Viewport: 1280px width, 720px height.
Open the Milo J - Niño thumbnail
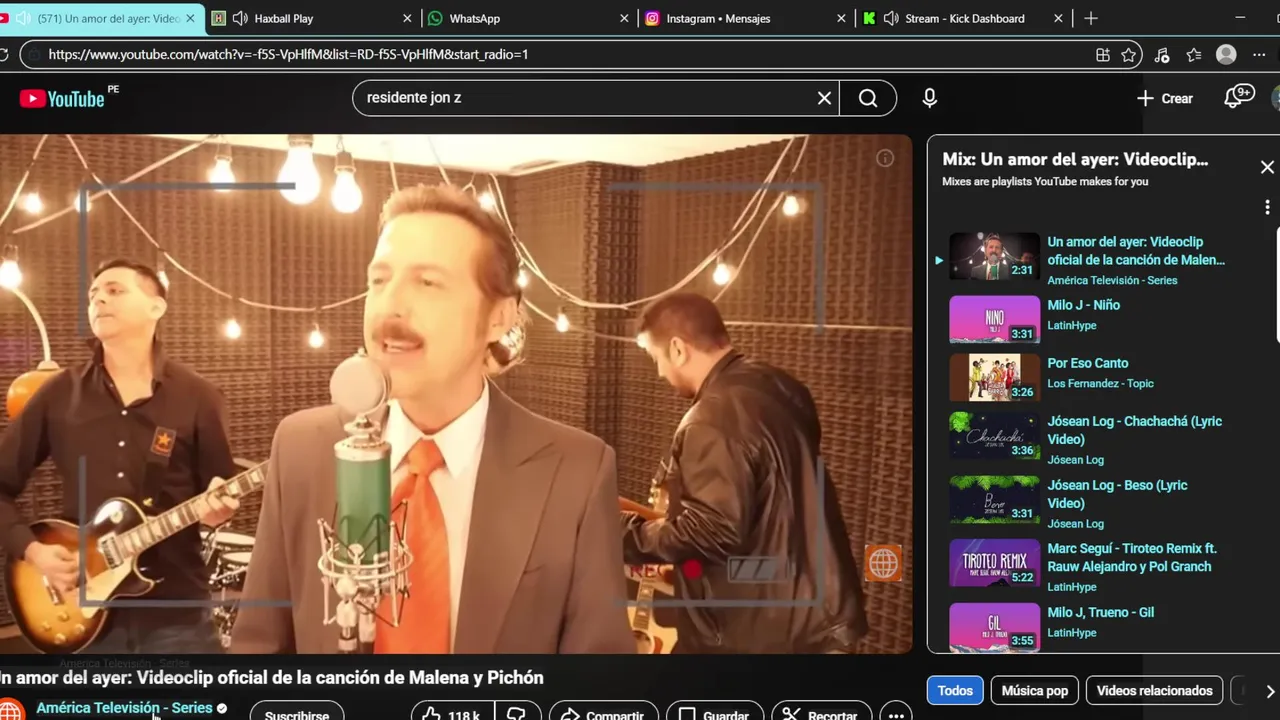tap(994, 320)
